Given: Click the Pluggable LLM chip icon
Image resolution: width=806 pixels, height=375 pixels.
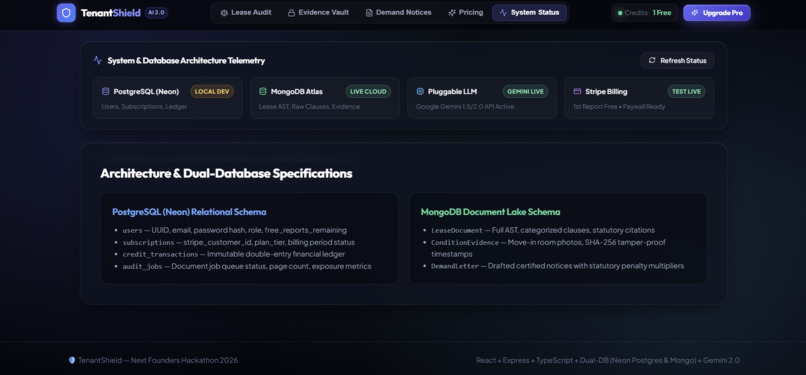Looking at the screenshot, I should (x=420, y=91).
